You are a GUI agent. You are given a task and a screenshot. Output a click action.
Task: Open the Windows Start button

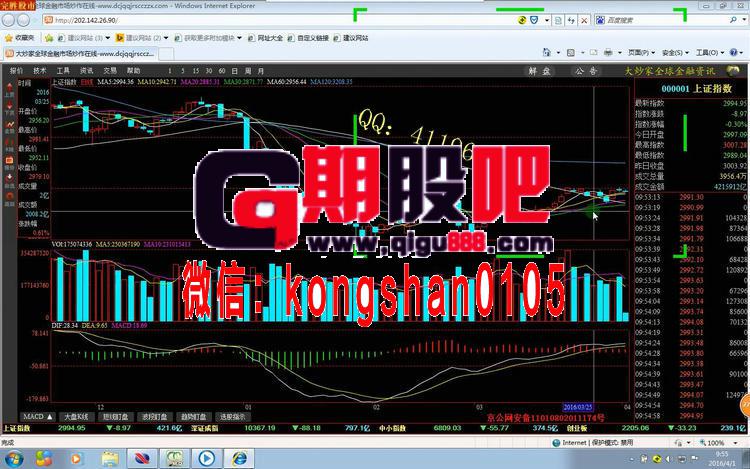pyautogui.click(x=13, y=459)
